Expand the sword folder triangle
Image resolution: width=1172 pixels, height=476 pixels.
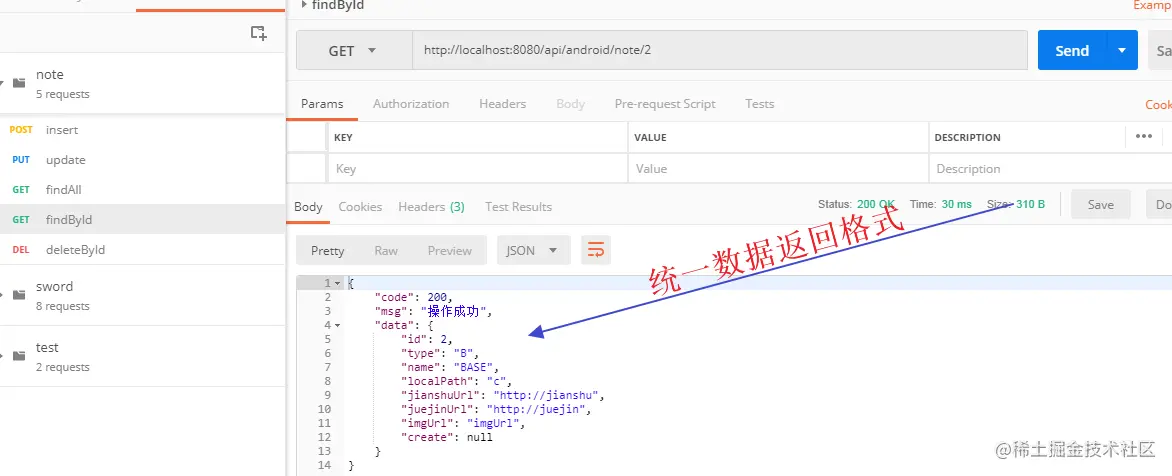(x=1, y=294)
